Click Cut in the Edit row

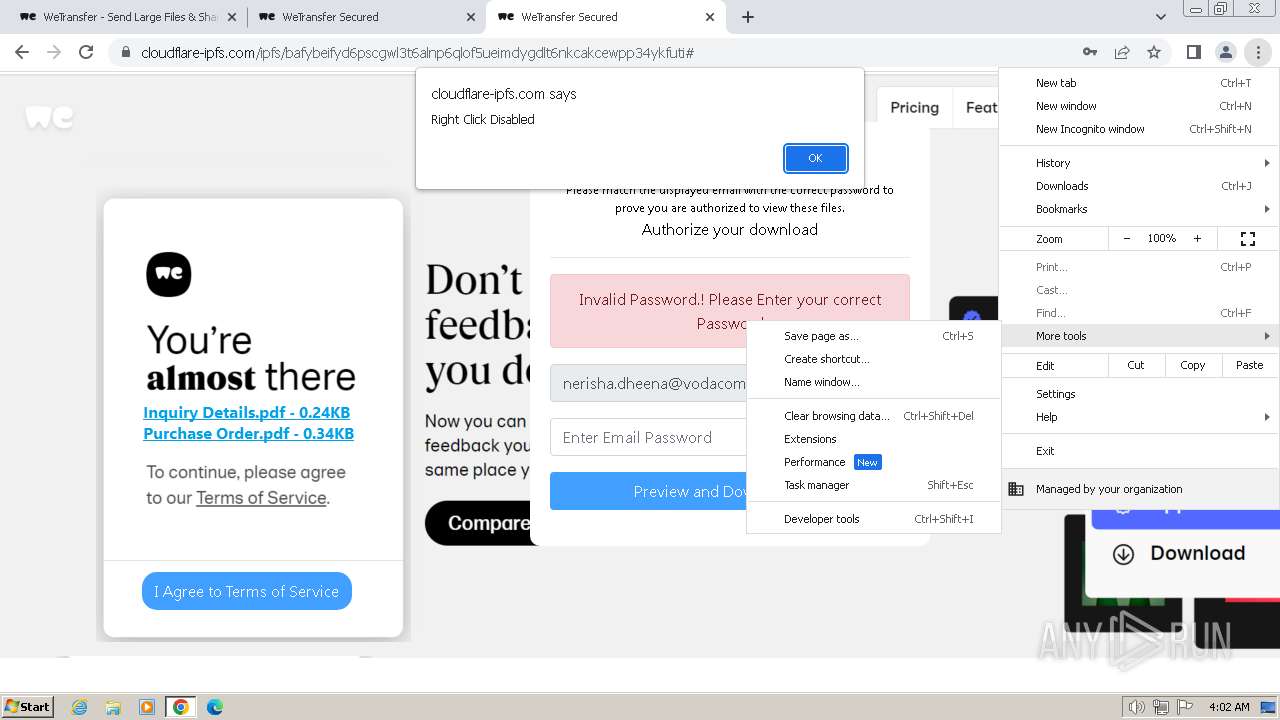pos(1136,365)
